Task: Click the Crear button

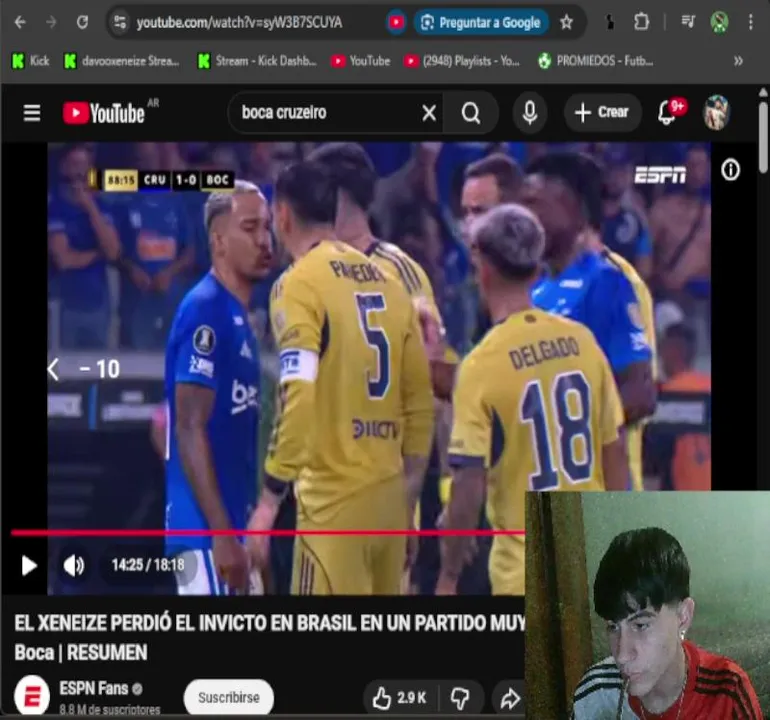Action: [603, 112]
